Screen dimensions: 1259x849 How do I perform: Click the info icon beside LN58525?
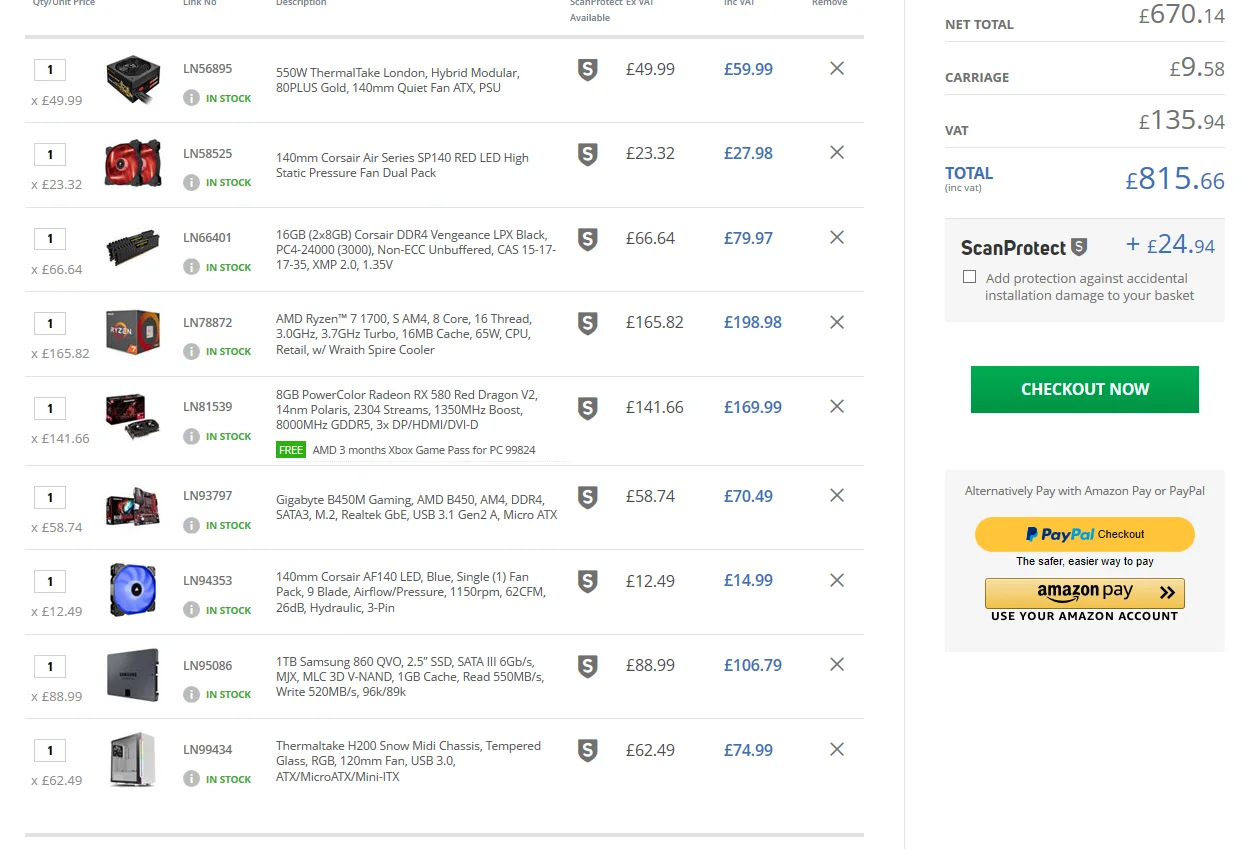point(191,182)
